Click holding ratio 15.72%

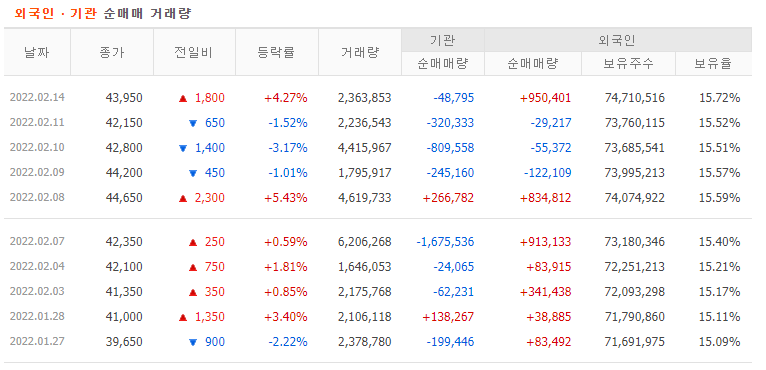coord(720,98)
